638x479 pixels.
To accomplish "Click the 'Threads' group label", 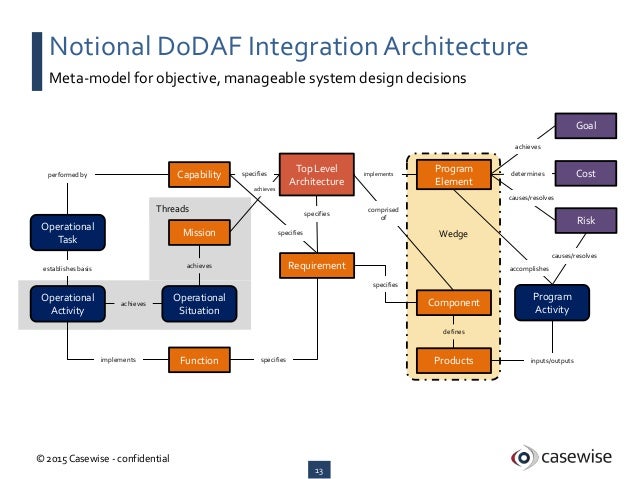I will click(173, 209).
